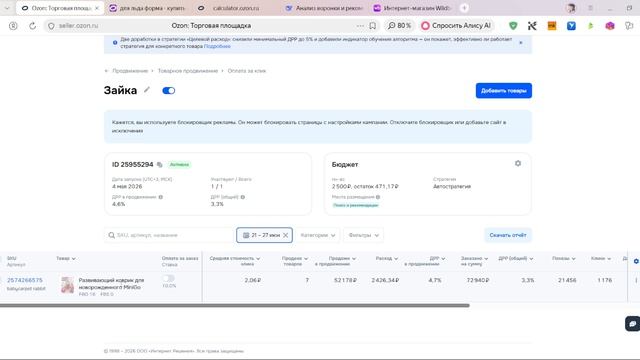Click the Добавить товары button
640x360 pixels.
pos(504,91)
